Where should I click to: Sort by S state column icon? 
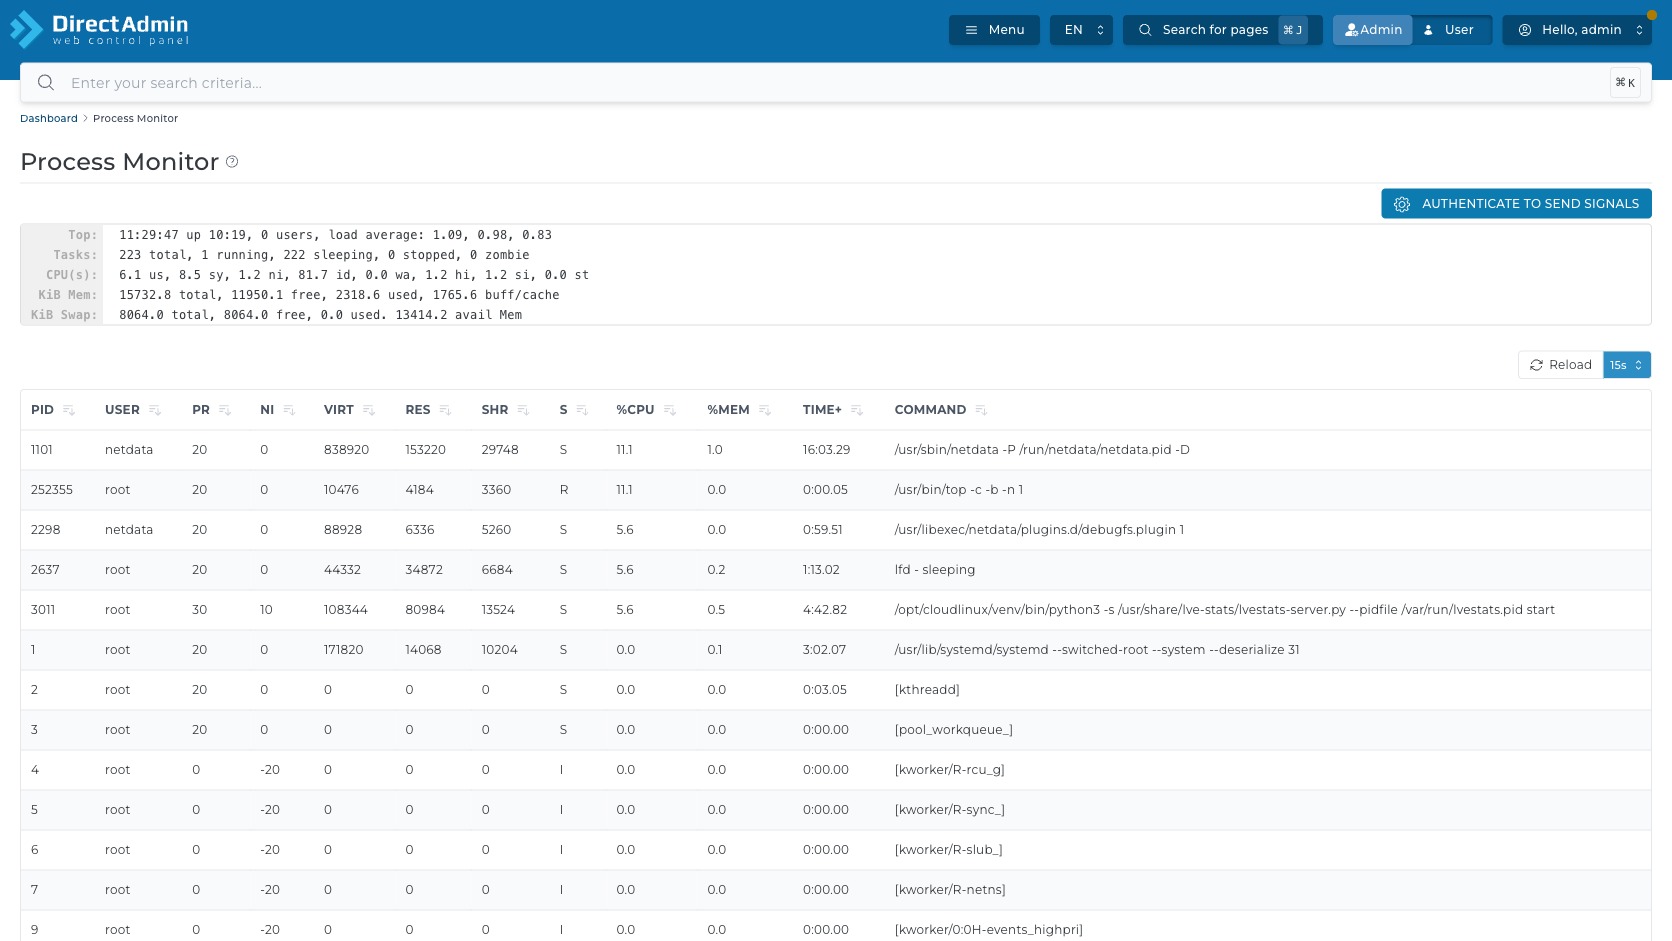point(583,410)
